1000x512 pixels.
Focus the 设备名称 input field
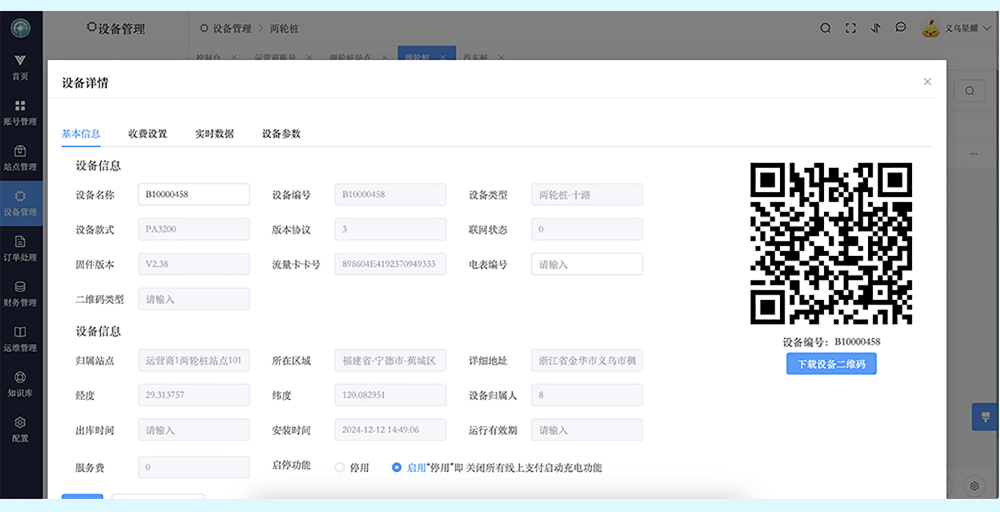point(194,194)
